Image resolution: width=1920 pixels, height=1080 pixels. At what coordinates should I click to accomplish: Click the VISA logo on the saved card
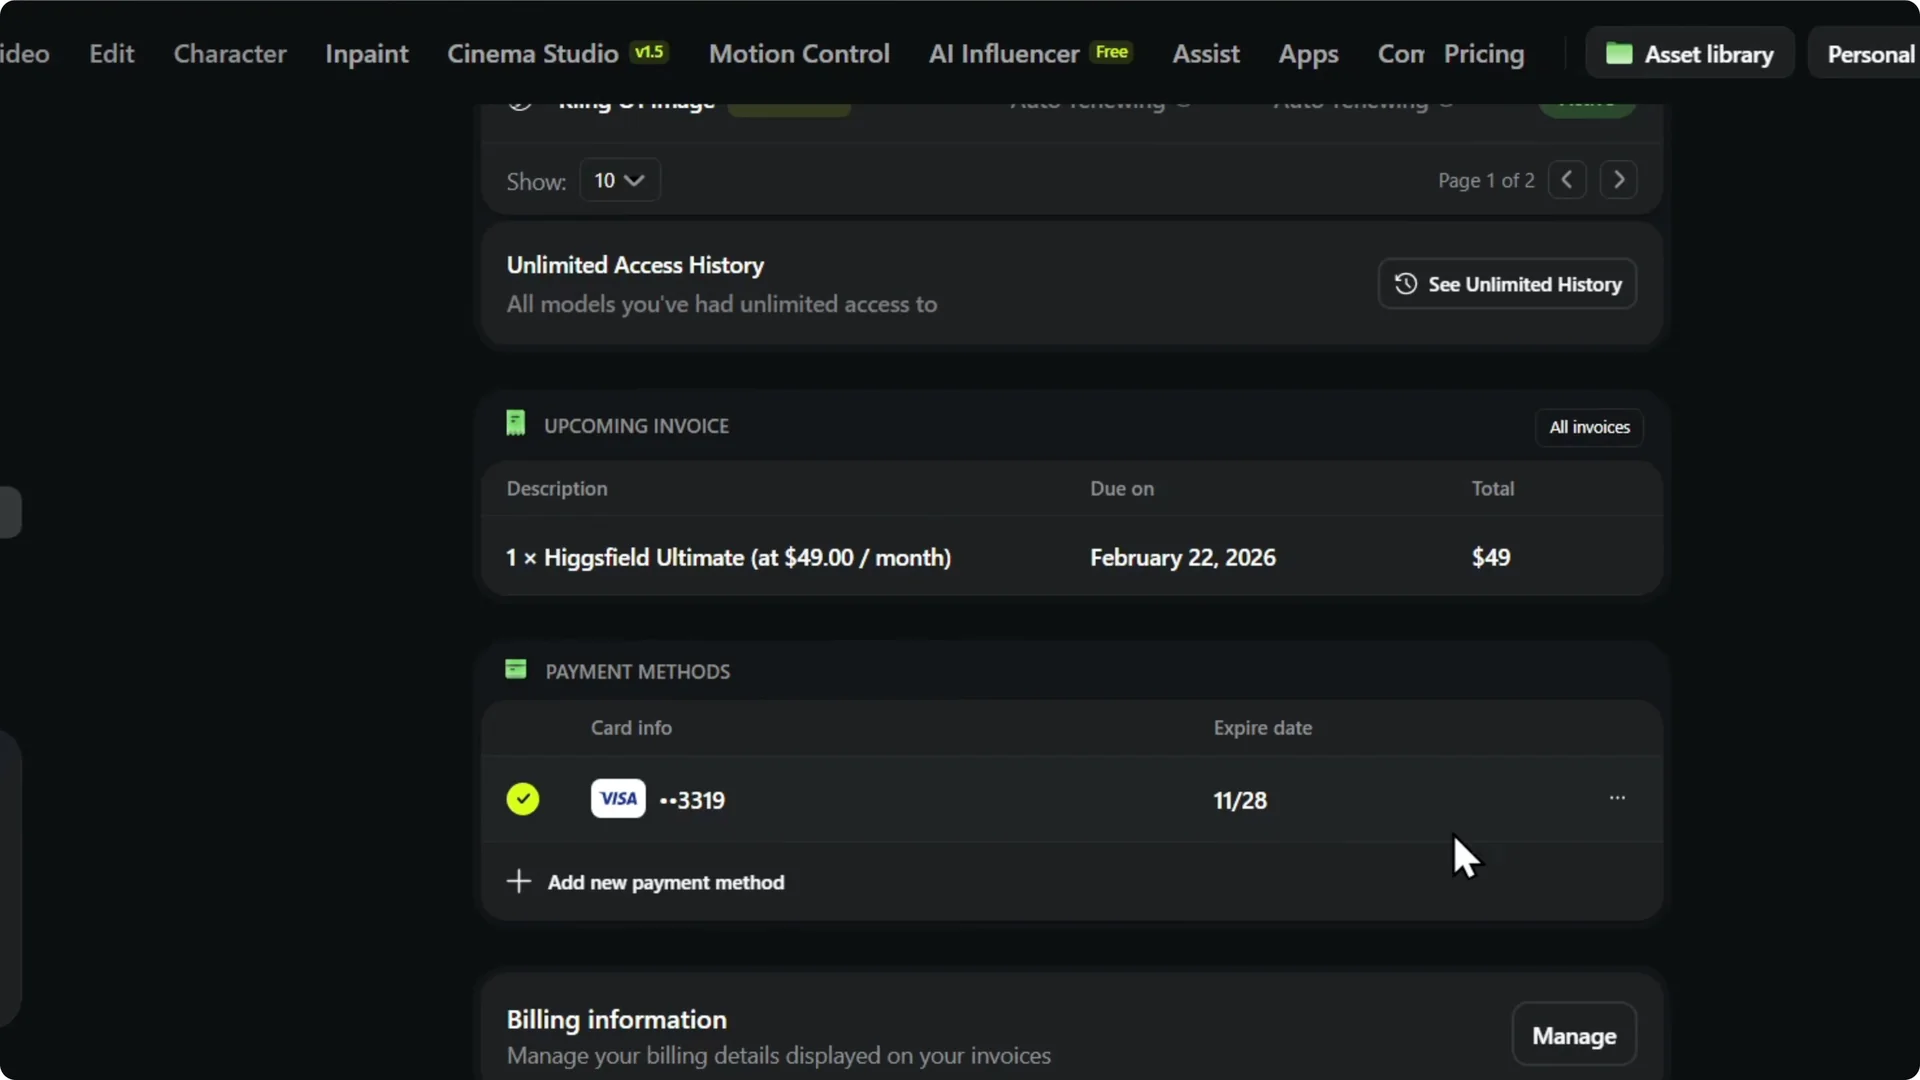[x=617, y=799]
